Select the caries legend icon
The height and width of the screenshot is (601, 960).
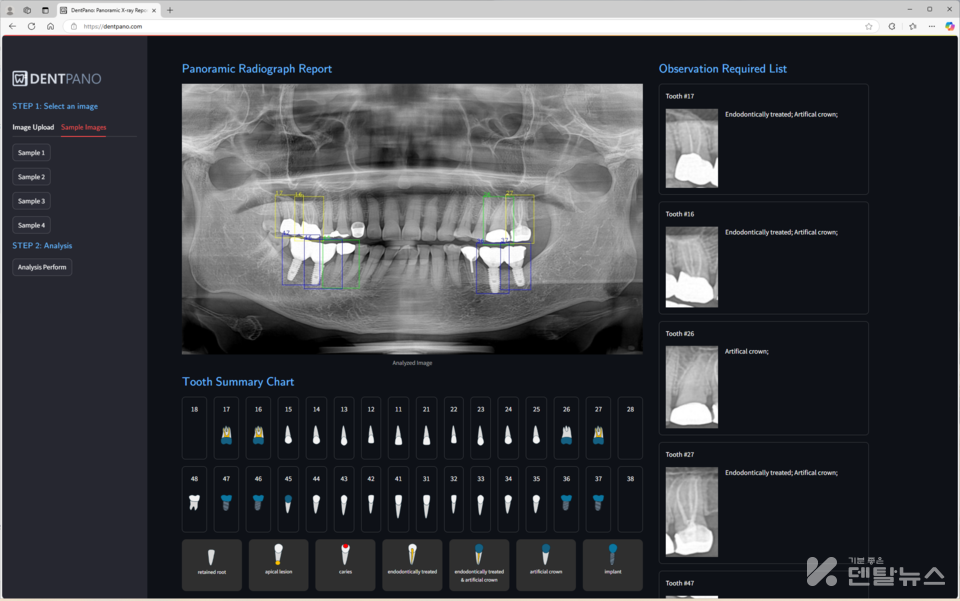(x=345, y=553)
